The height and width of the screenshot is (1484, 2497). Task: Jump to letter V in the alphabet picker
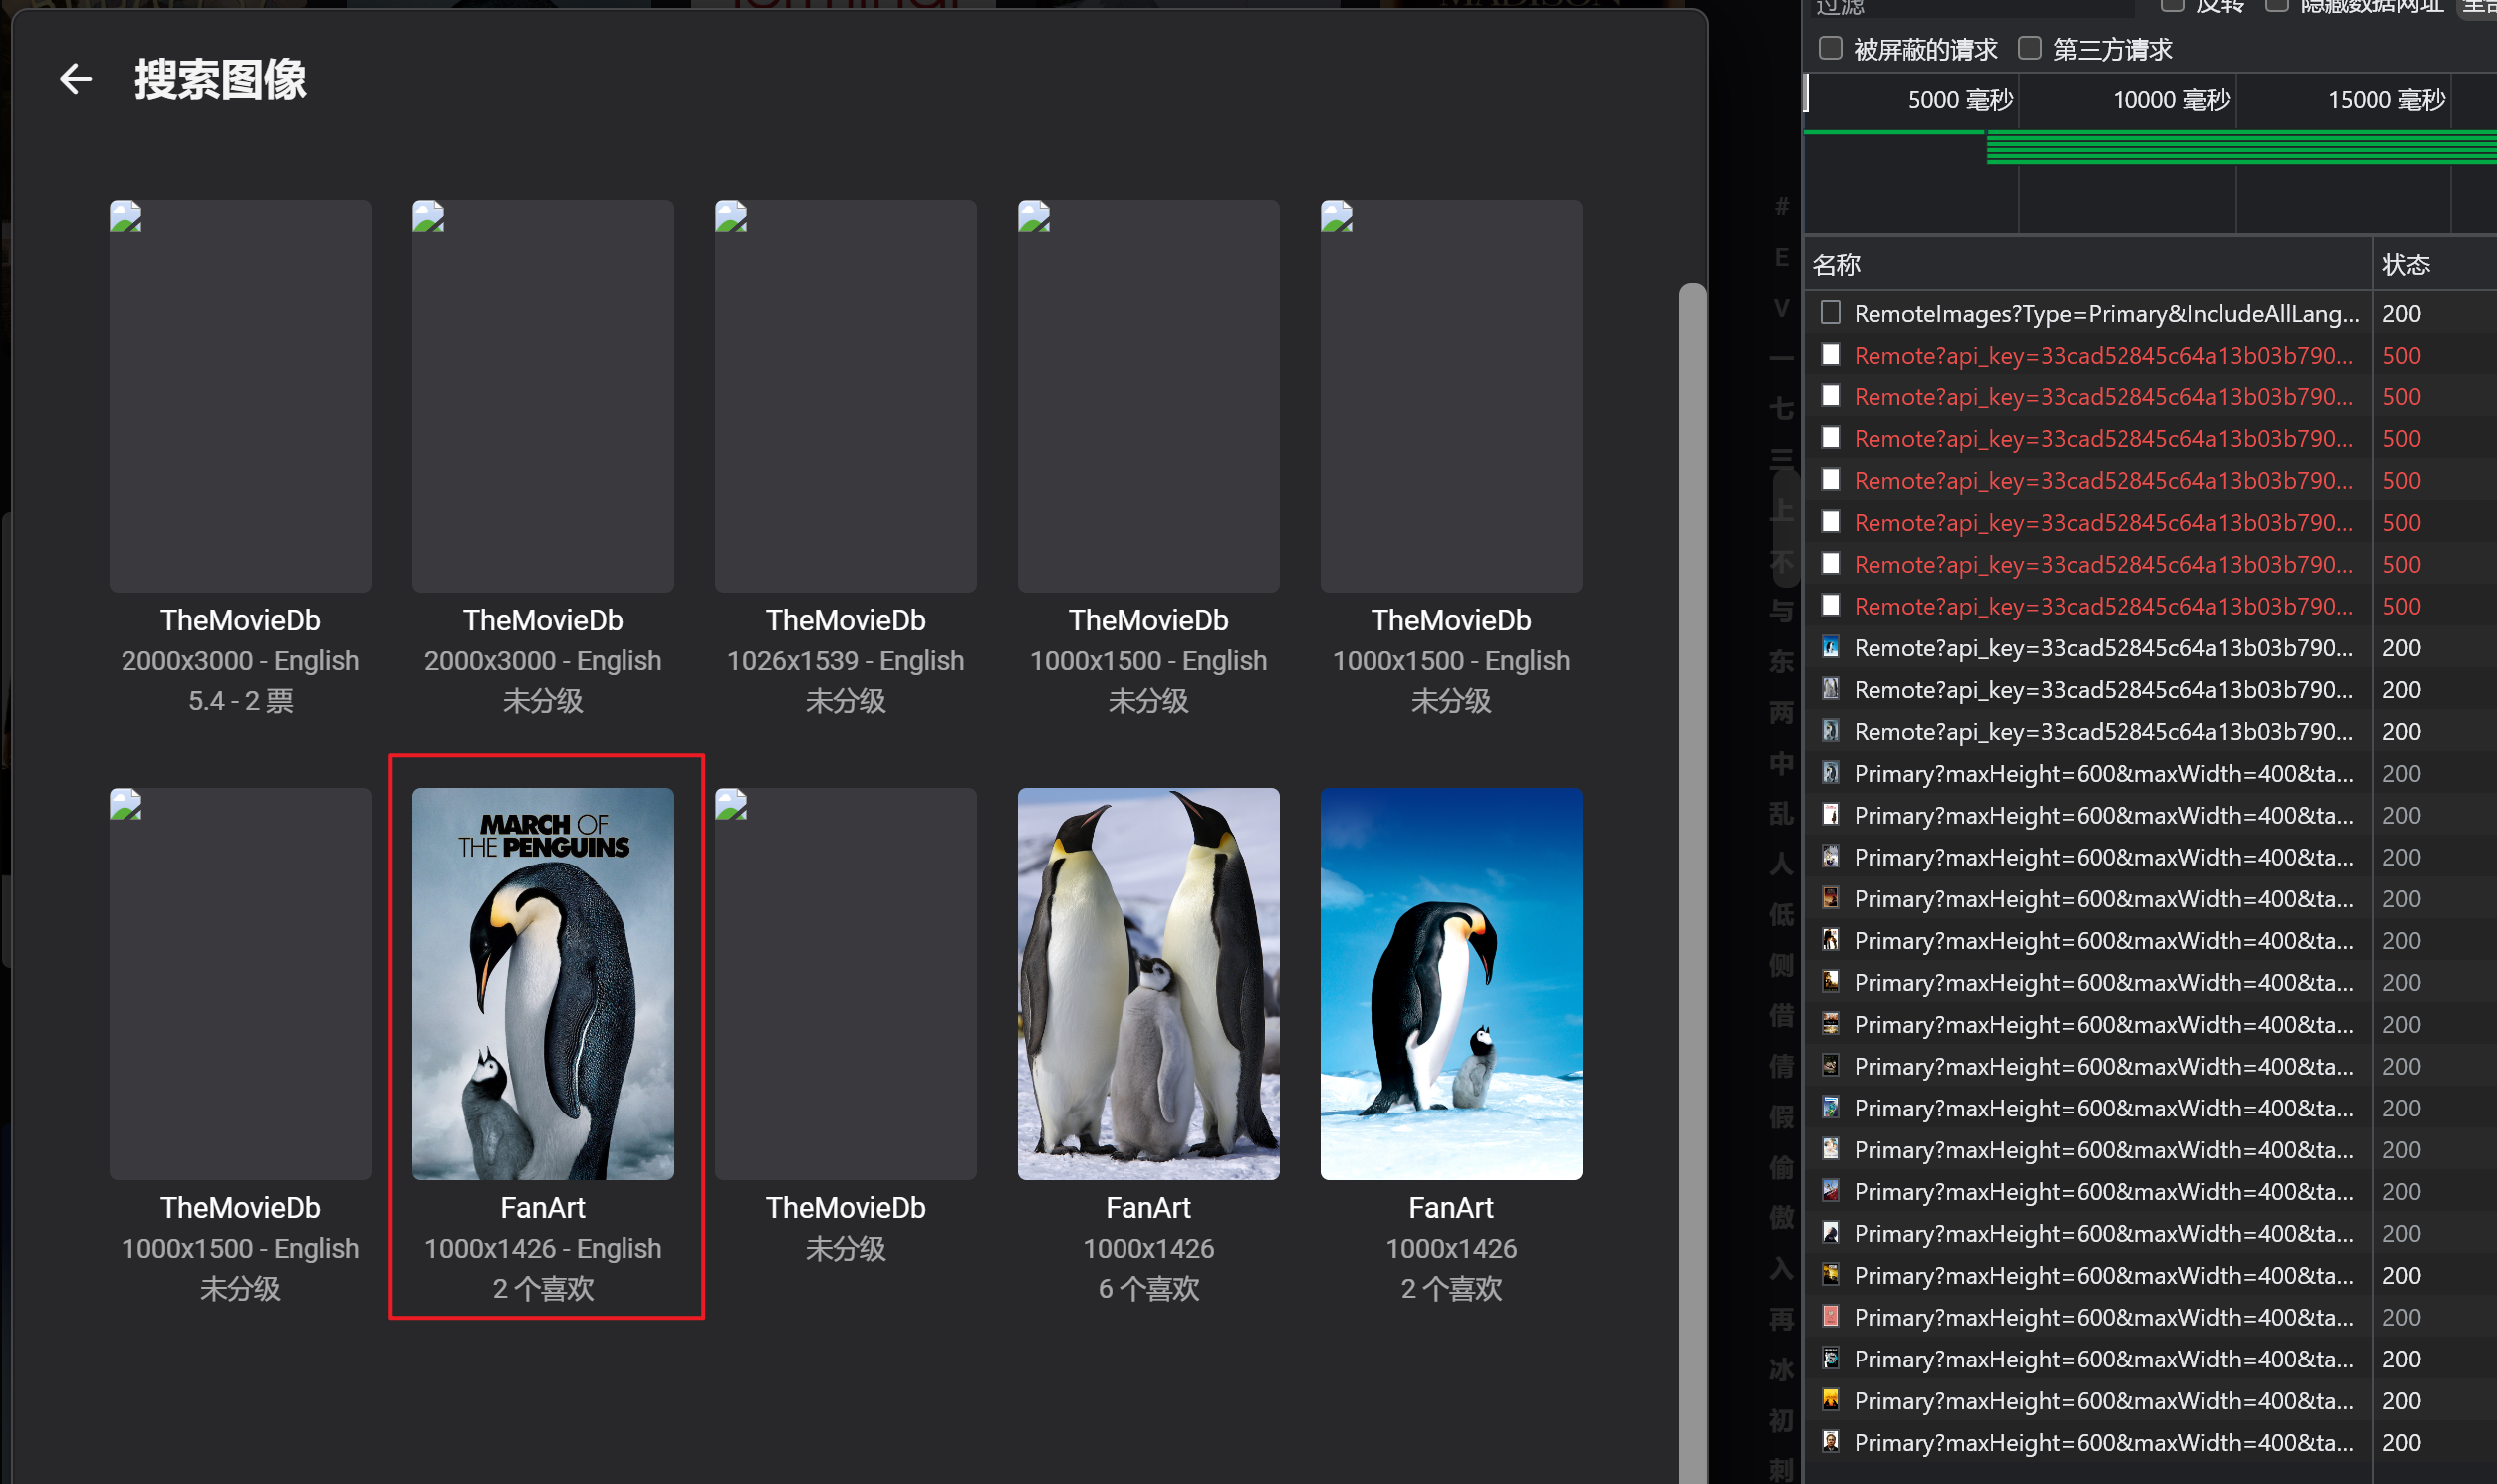1782,308
